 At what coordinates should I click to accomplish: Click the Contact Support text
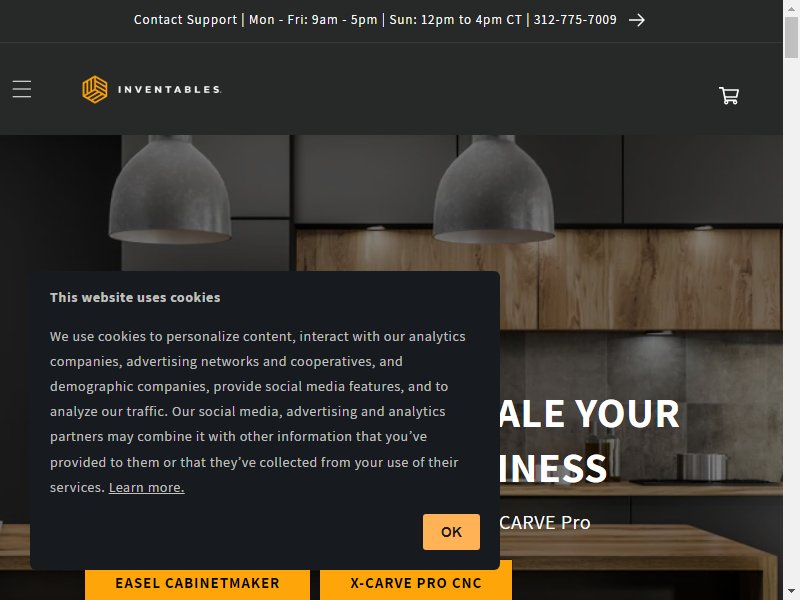[x=185, y=20]
